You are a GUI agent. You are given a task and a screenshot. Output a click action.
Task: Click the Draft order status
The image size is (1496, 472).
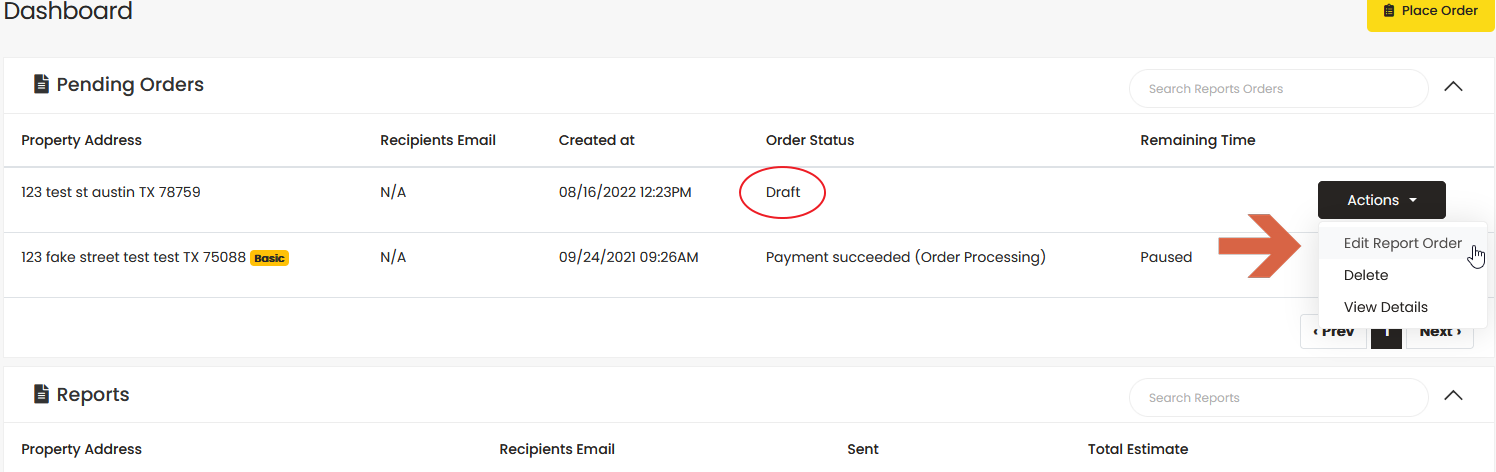coord(783,192)
